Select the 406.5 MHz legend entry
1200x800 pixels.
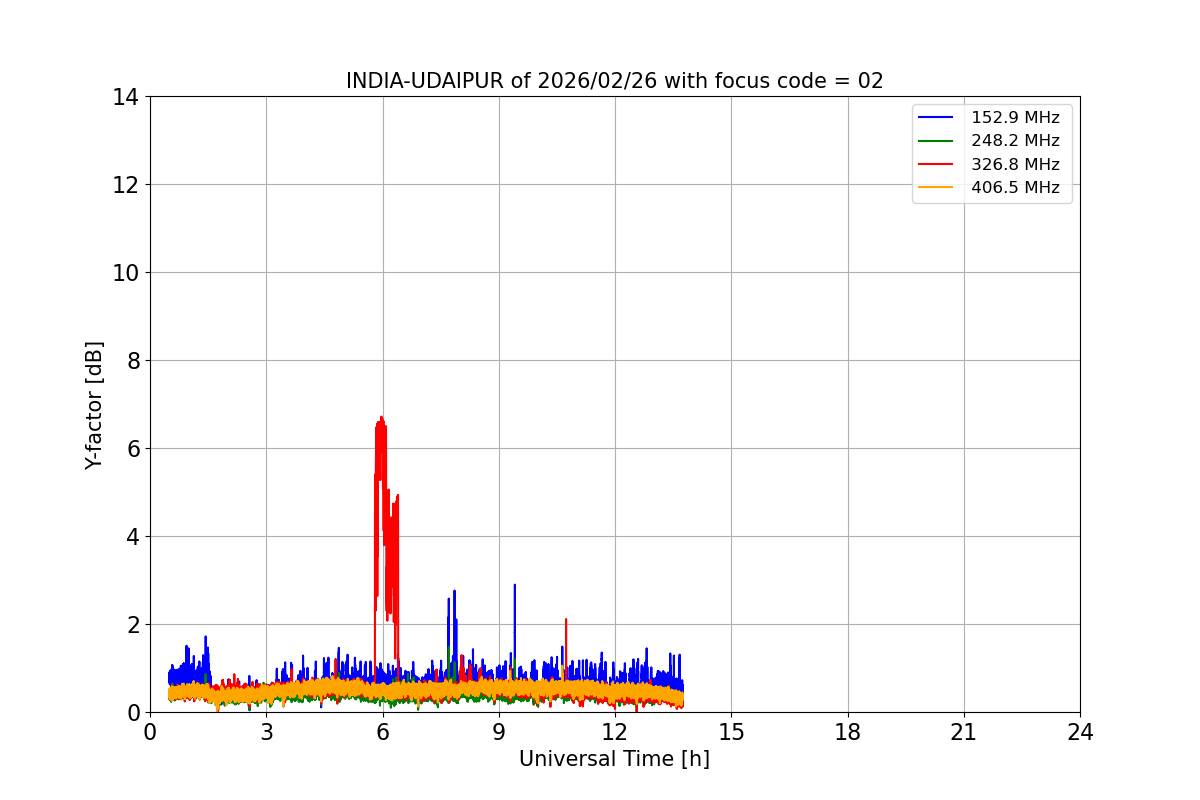990,187
